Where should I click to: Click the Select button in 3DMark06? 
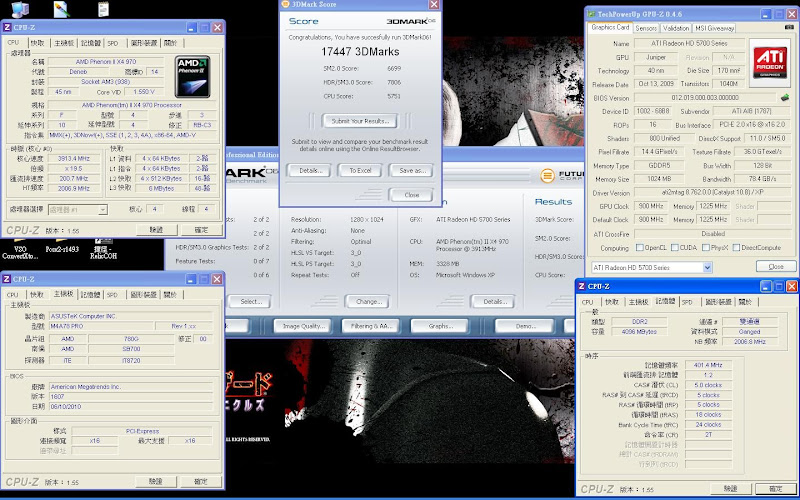point(251,302)
